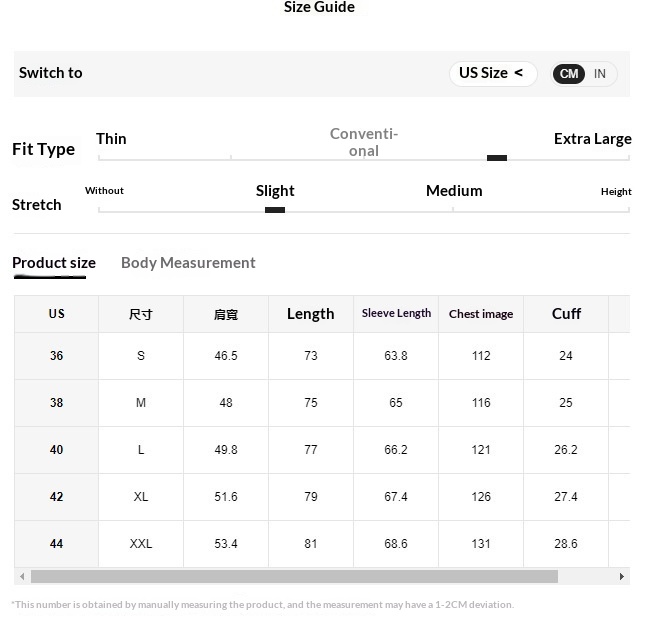Click the Cuff column header

coord(566,314)
